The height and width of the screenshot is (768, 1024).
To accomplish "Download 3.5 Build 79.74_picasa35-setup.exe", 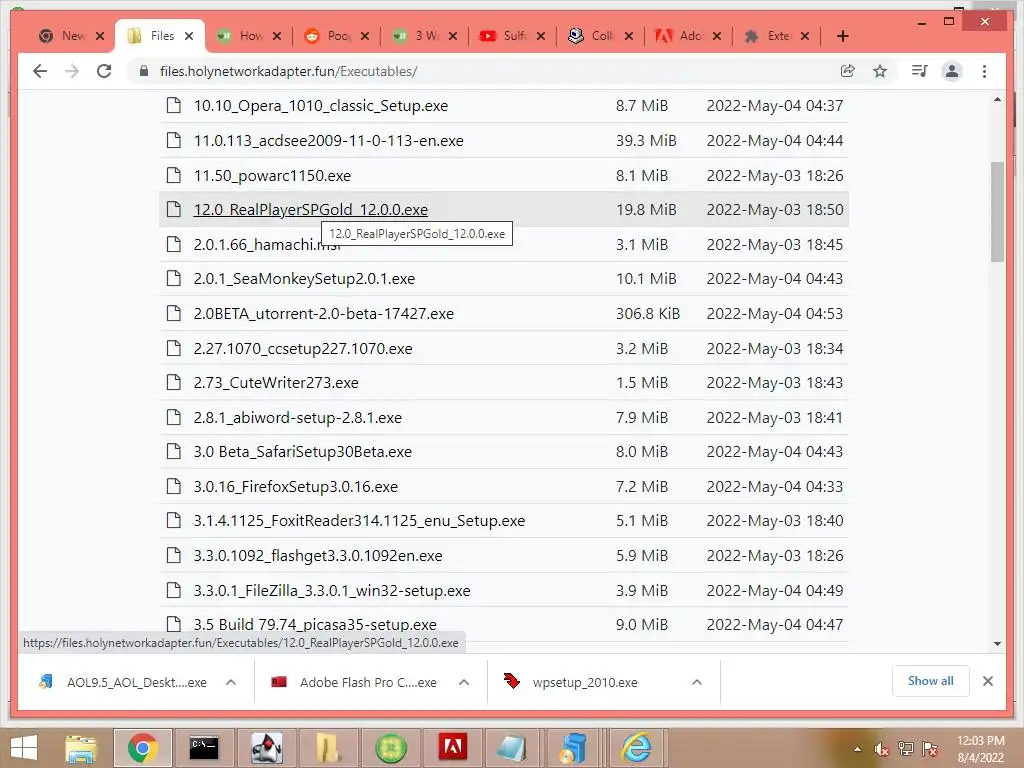I will (x=315, y=624).
